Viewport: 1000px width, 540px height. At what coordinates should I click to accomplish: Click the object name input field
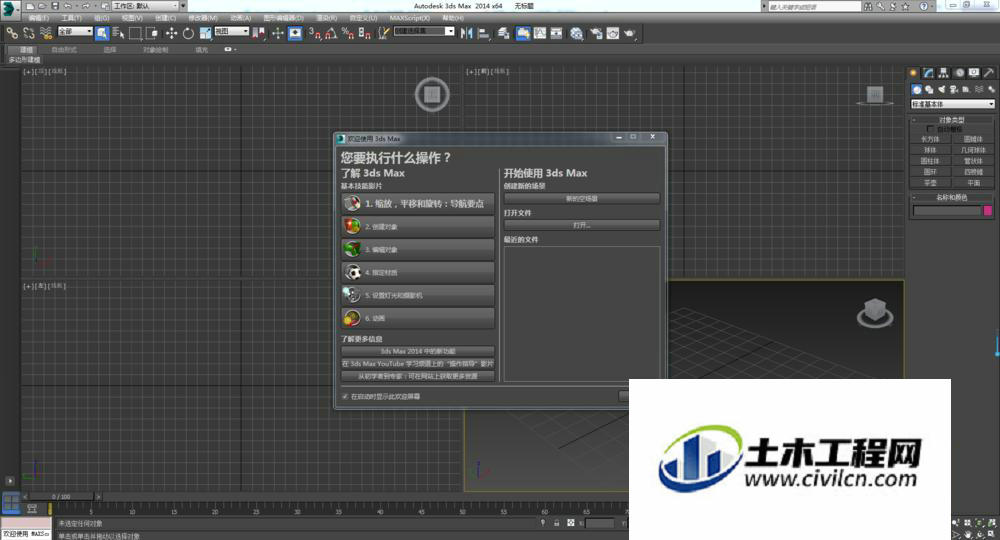tap(947, 210)
